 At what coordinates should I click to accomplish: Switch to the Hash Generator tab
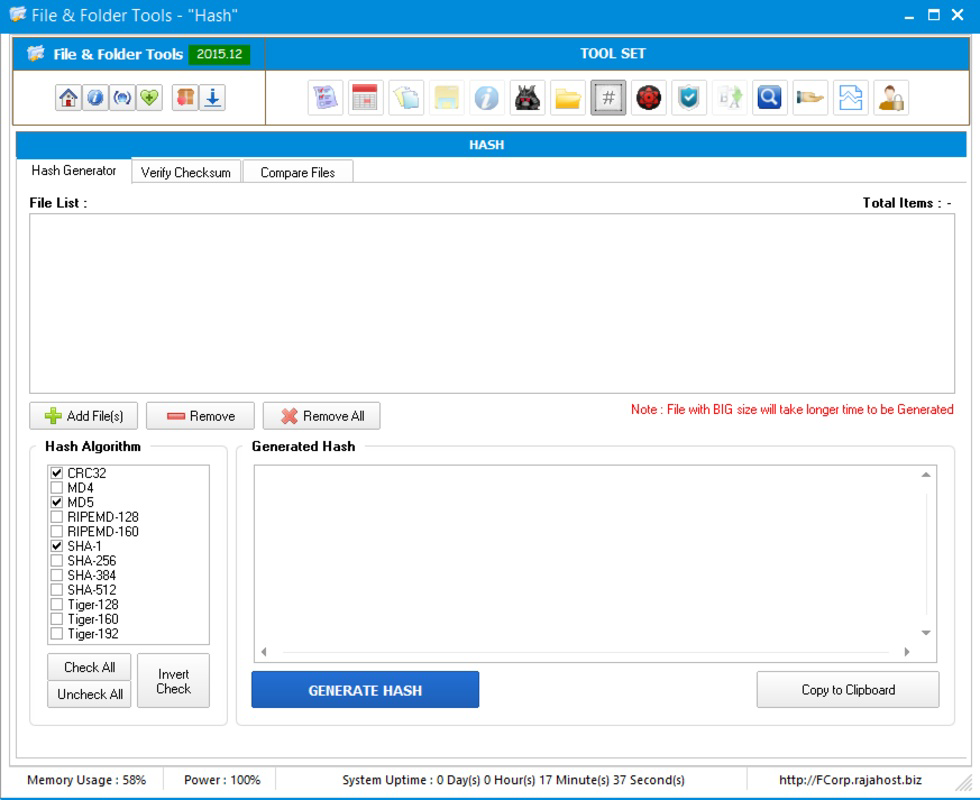point(74,171)
